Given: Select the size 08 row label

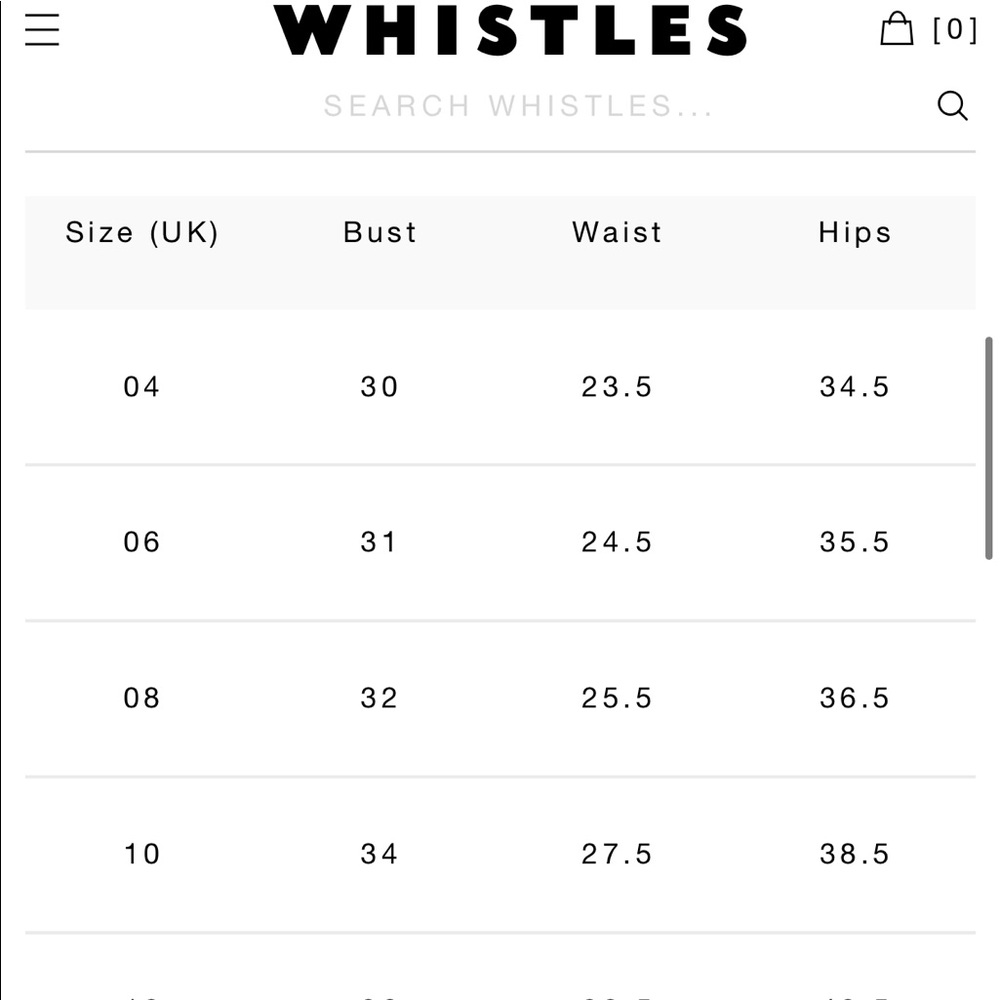Looking at the screenshot, I should 142,698.
